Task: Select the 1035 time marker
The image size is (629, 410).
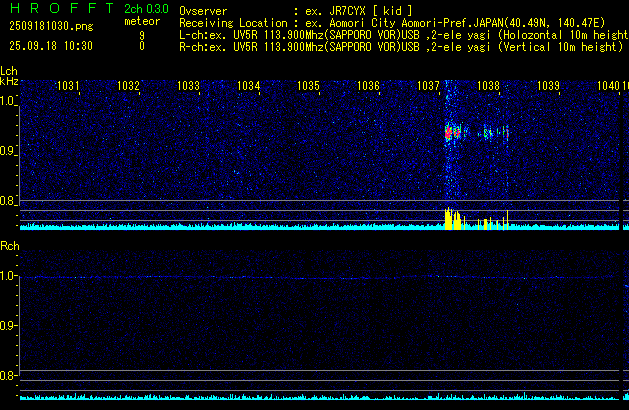Action: (x=308, y=86)
